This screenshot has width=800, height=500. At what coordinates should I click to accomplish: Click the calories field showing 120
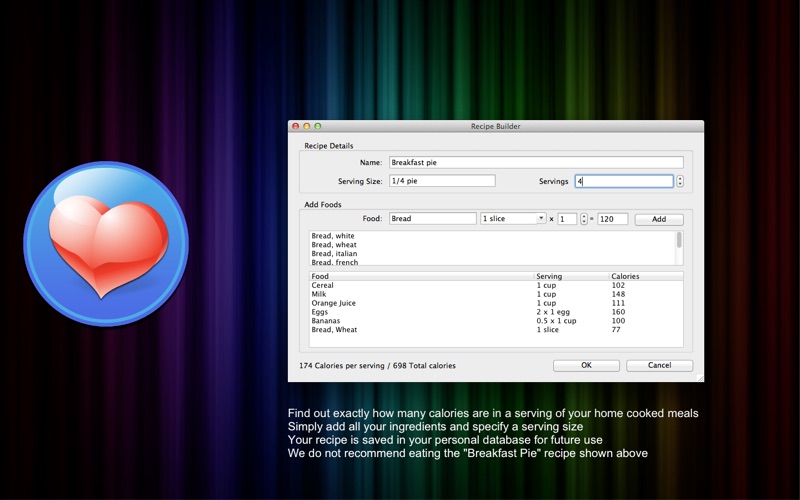(x=612, y=219)
